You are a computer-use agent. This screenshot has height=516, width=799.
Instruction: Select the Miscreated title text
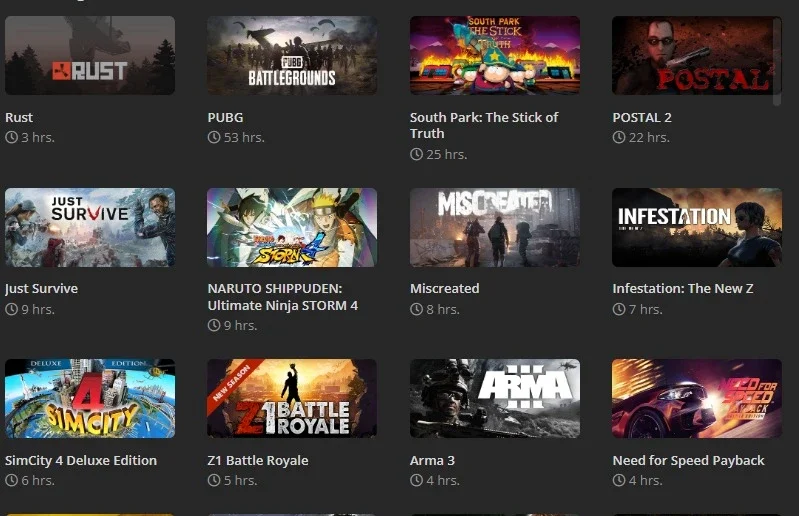445,289
